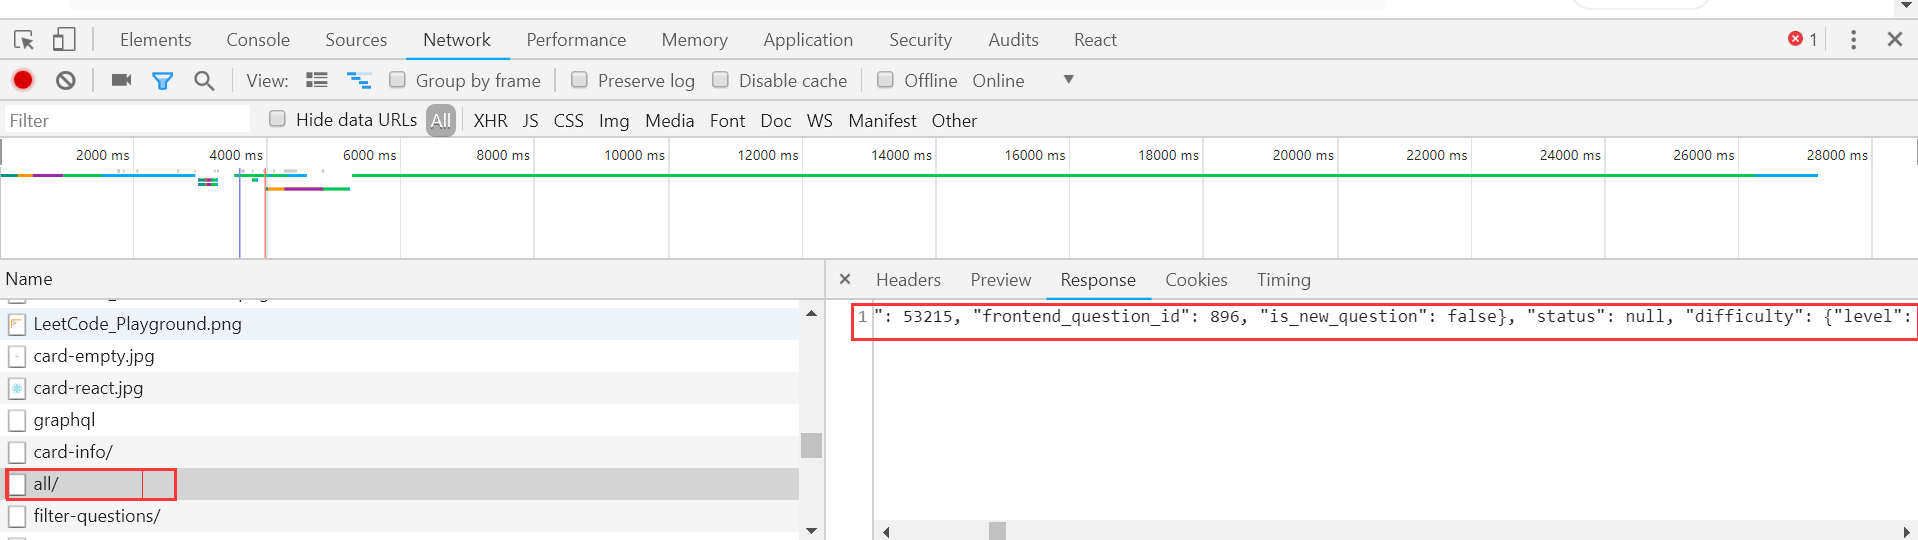Go to the Audits tab
The width and height of the screenshot is (1918, 540).
[1013, 40]
